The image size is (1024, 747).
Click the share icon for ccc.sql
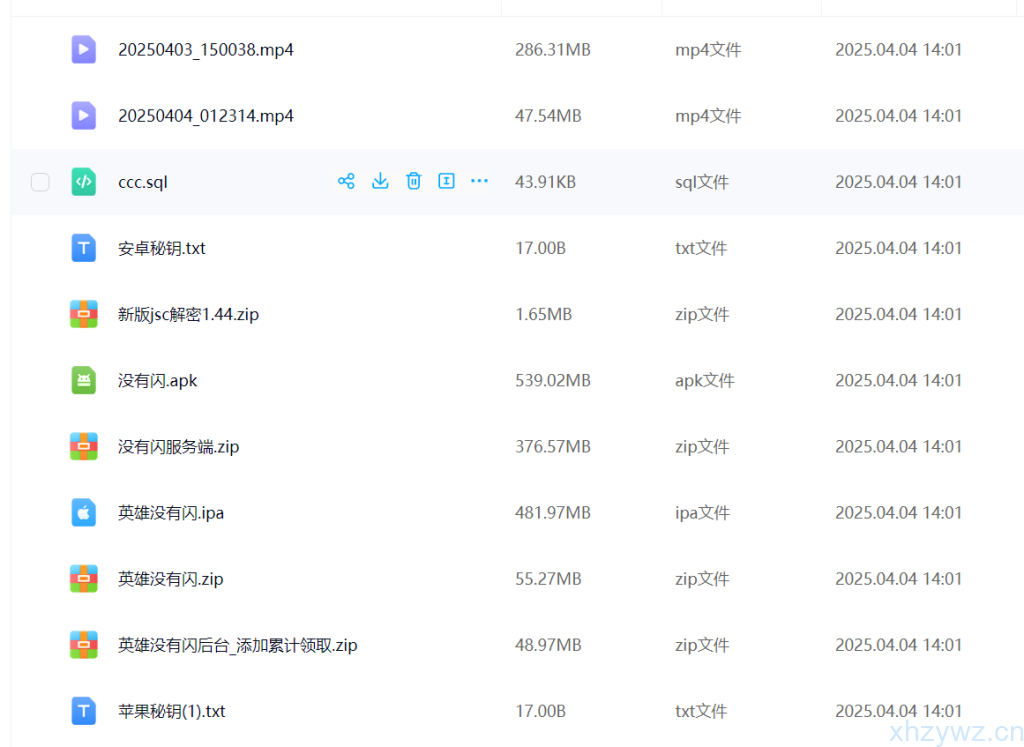[346, 181]
